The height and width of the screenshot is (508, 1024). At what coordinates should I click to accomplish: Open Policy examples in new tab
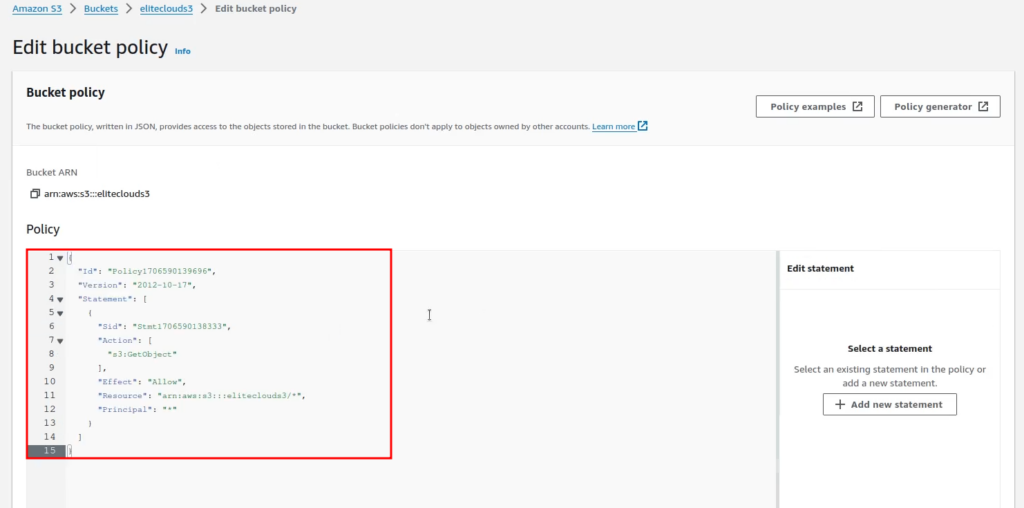815,106
